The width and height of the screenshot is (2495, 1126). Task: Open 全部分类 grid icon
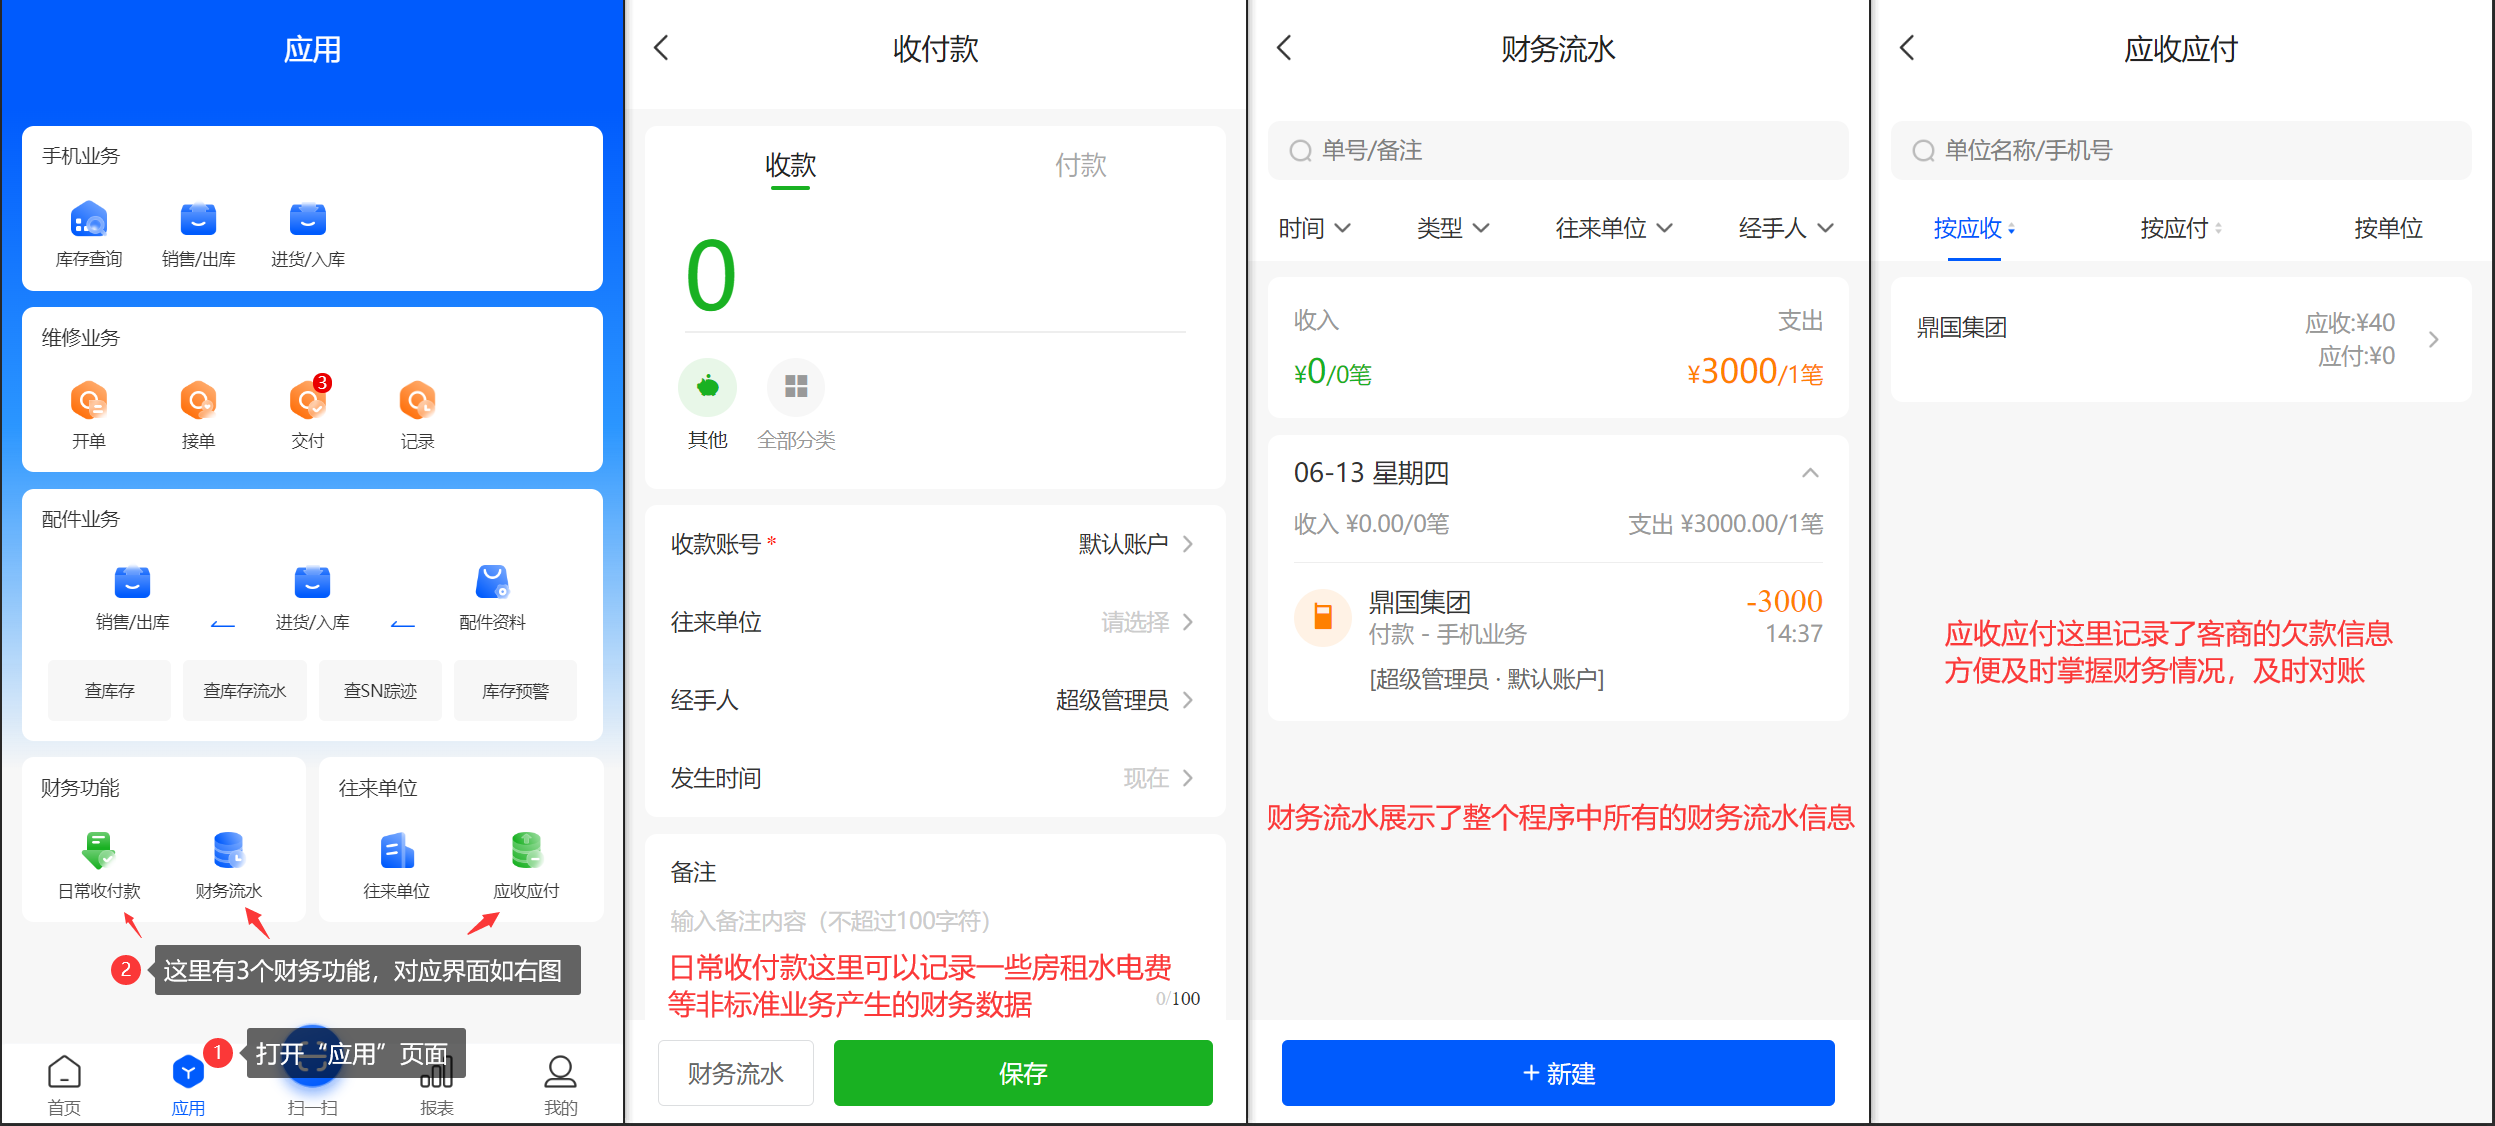coord(796,388)
